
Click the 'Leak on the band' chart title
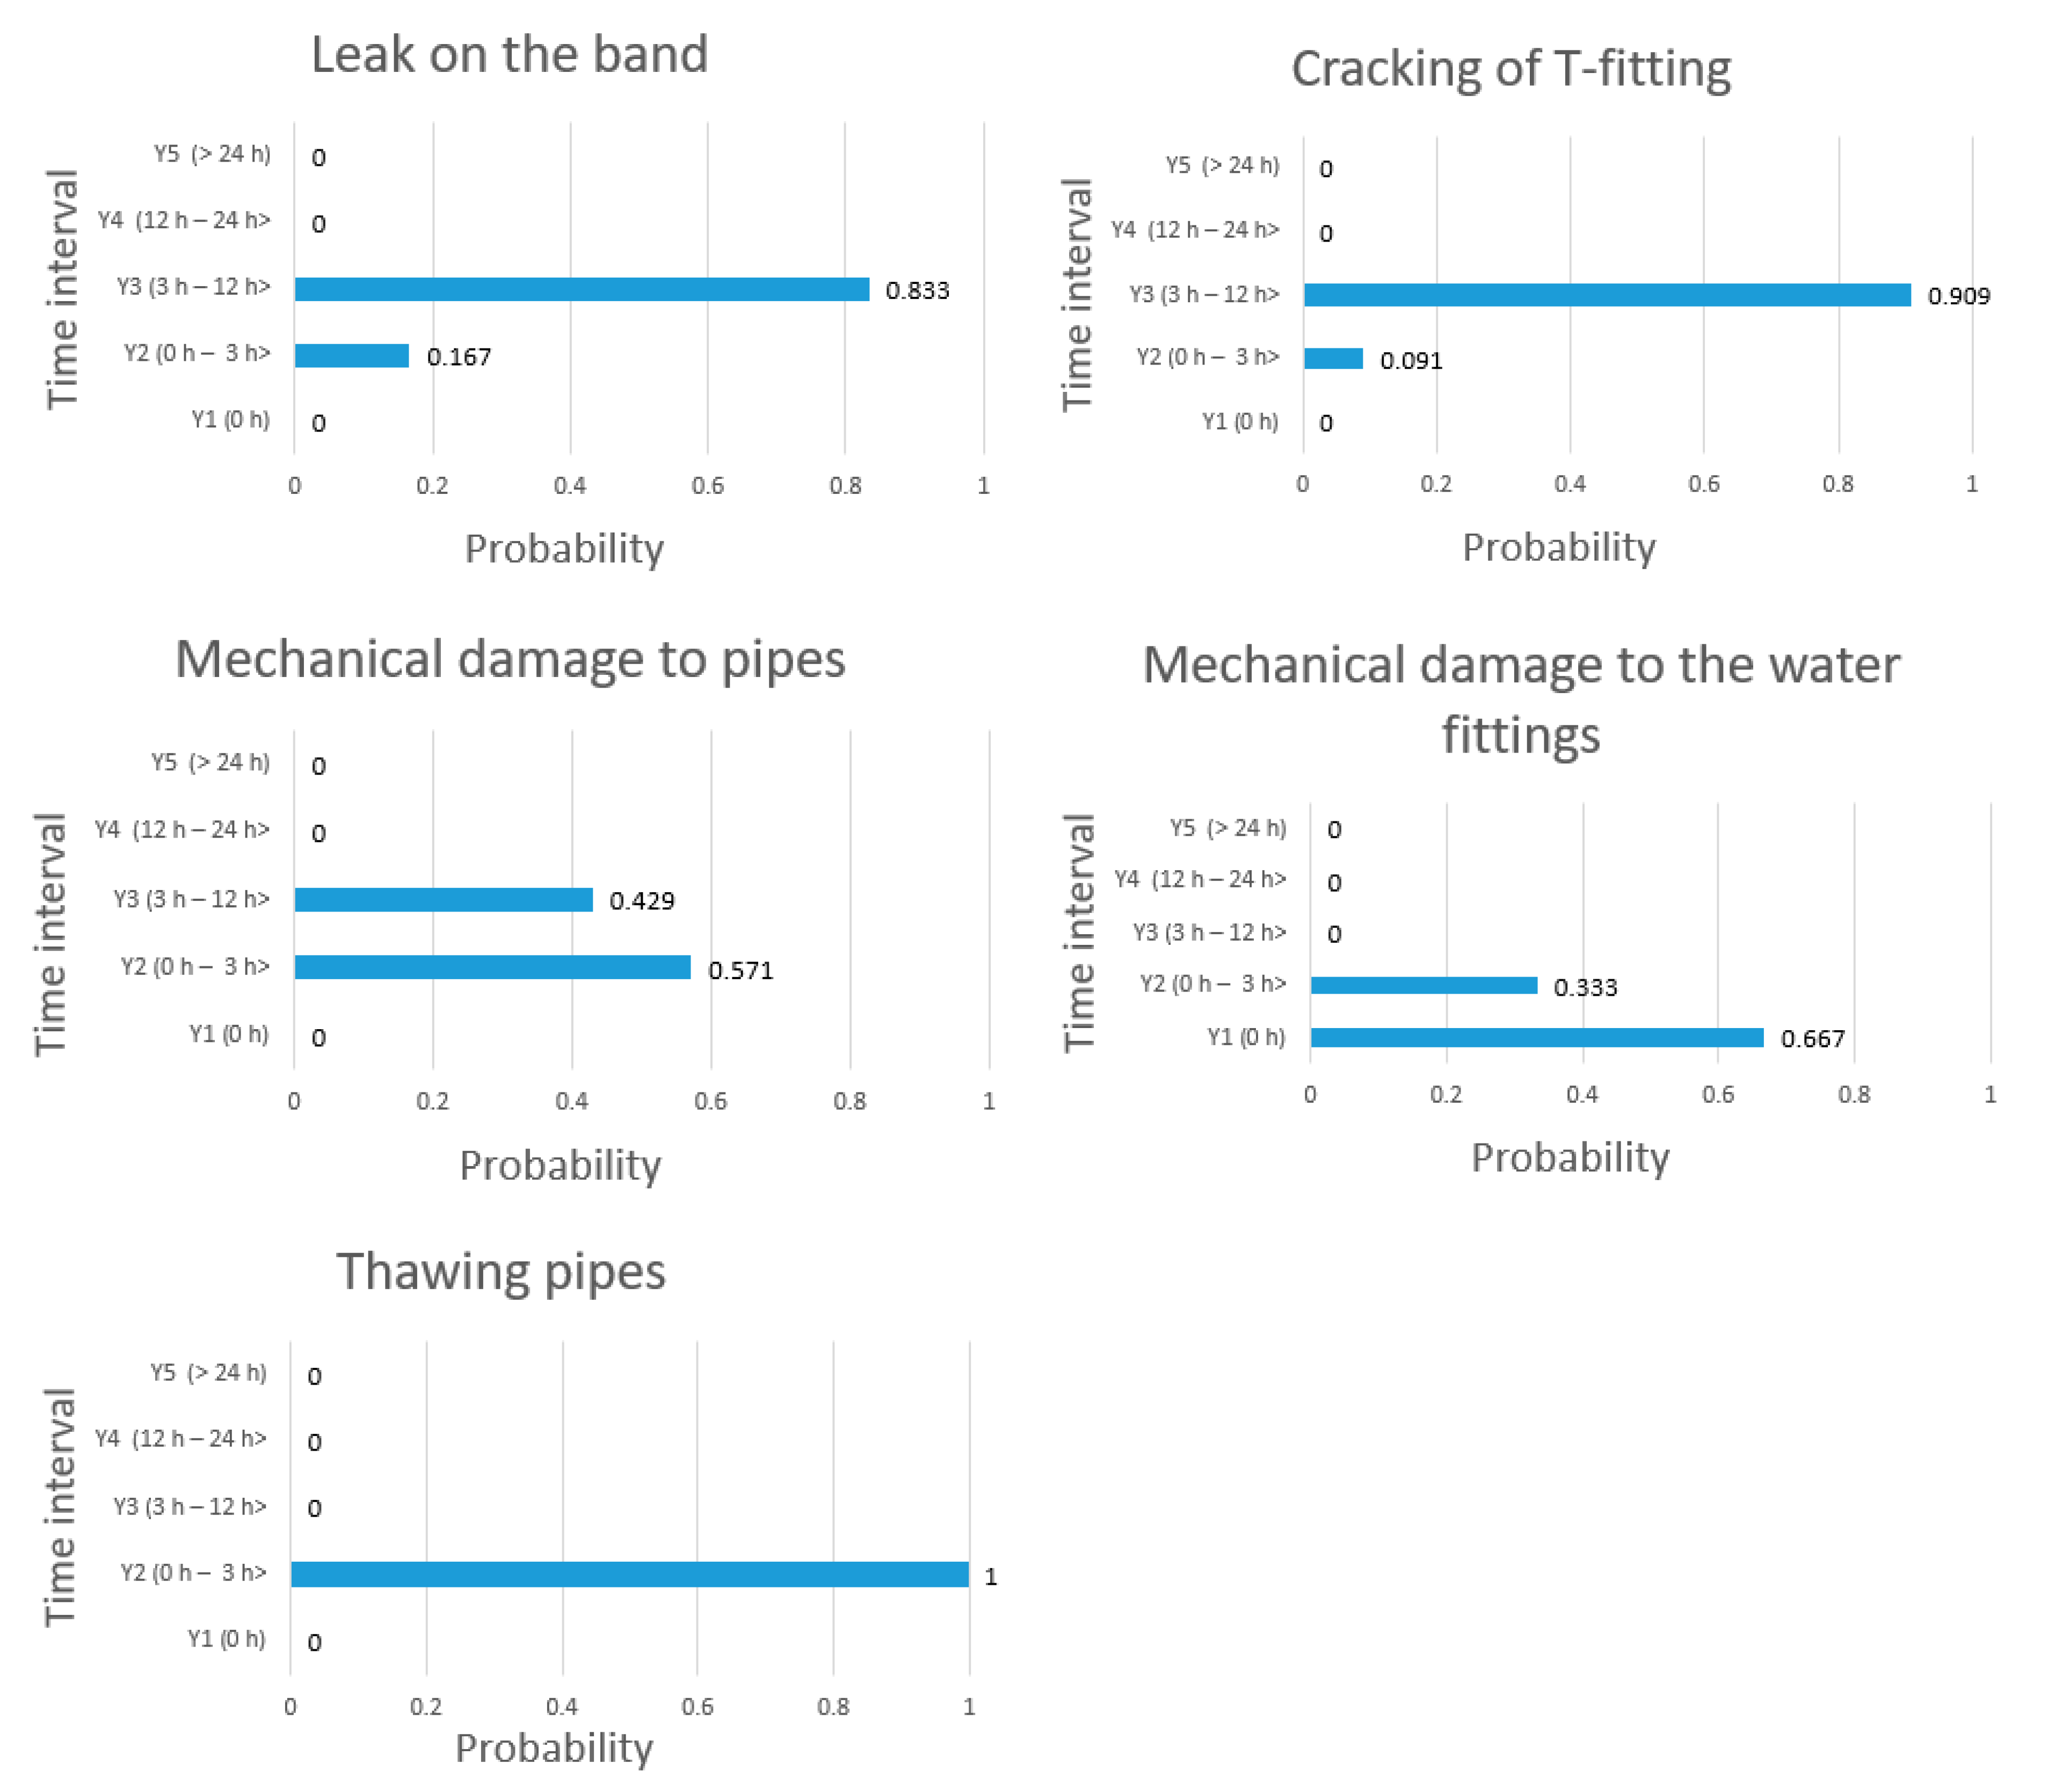(x=509, y=54)
